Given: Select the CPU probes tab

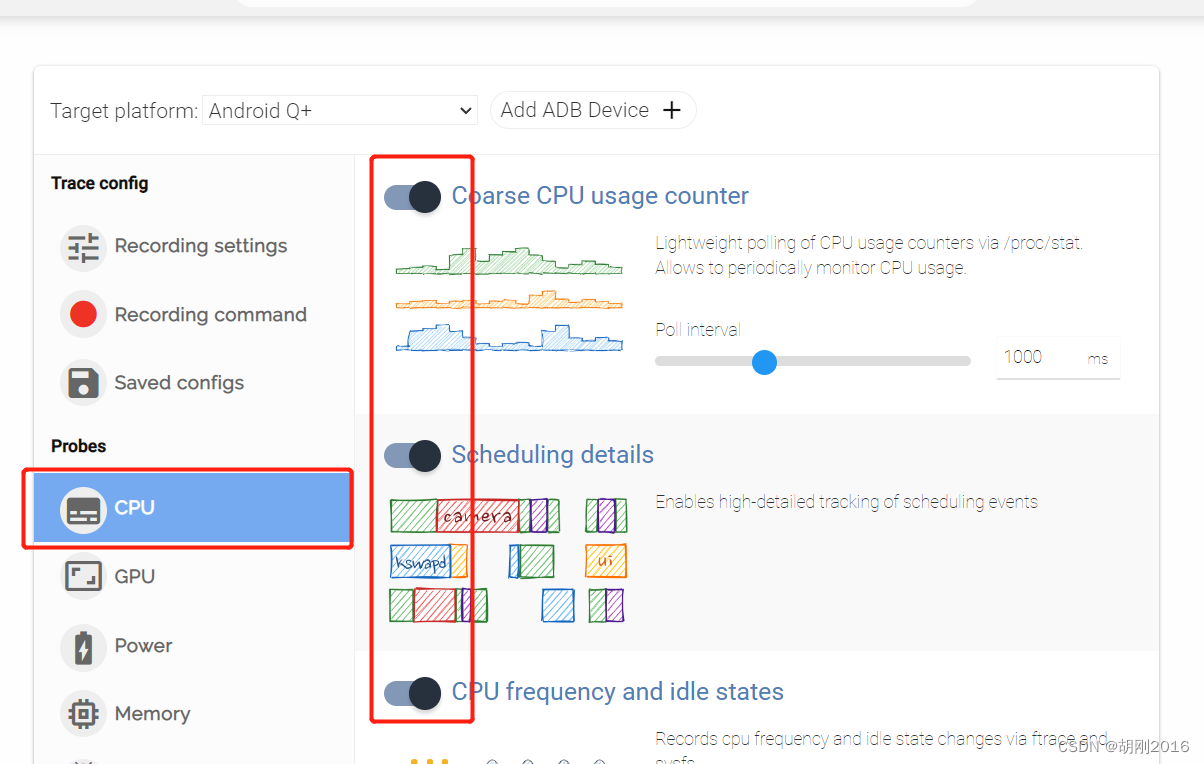Looking at the screenshot, I should (192, 509).
